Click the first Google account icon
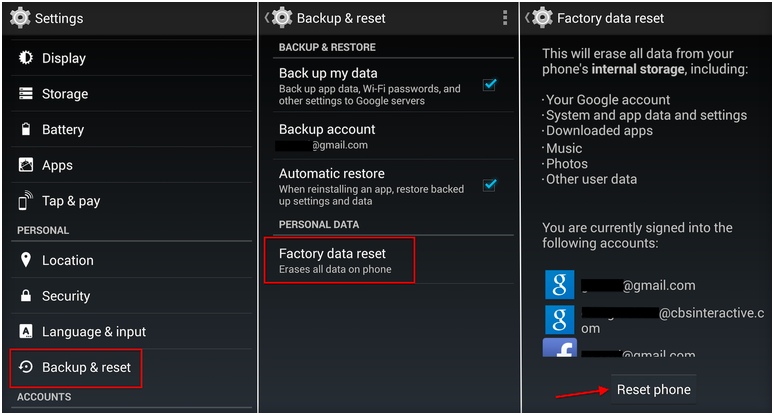This screenshot has height=415, width=774. 559,285
